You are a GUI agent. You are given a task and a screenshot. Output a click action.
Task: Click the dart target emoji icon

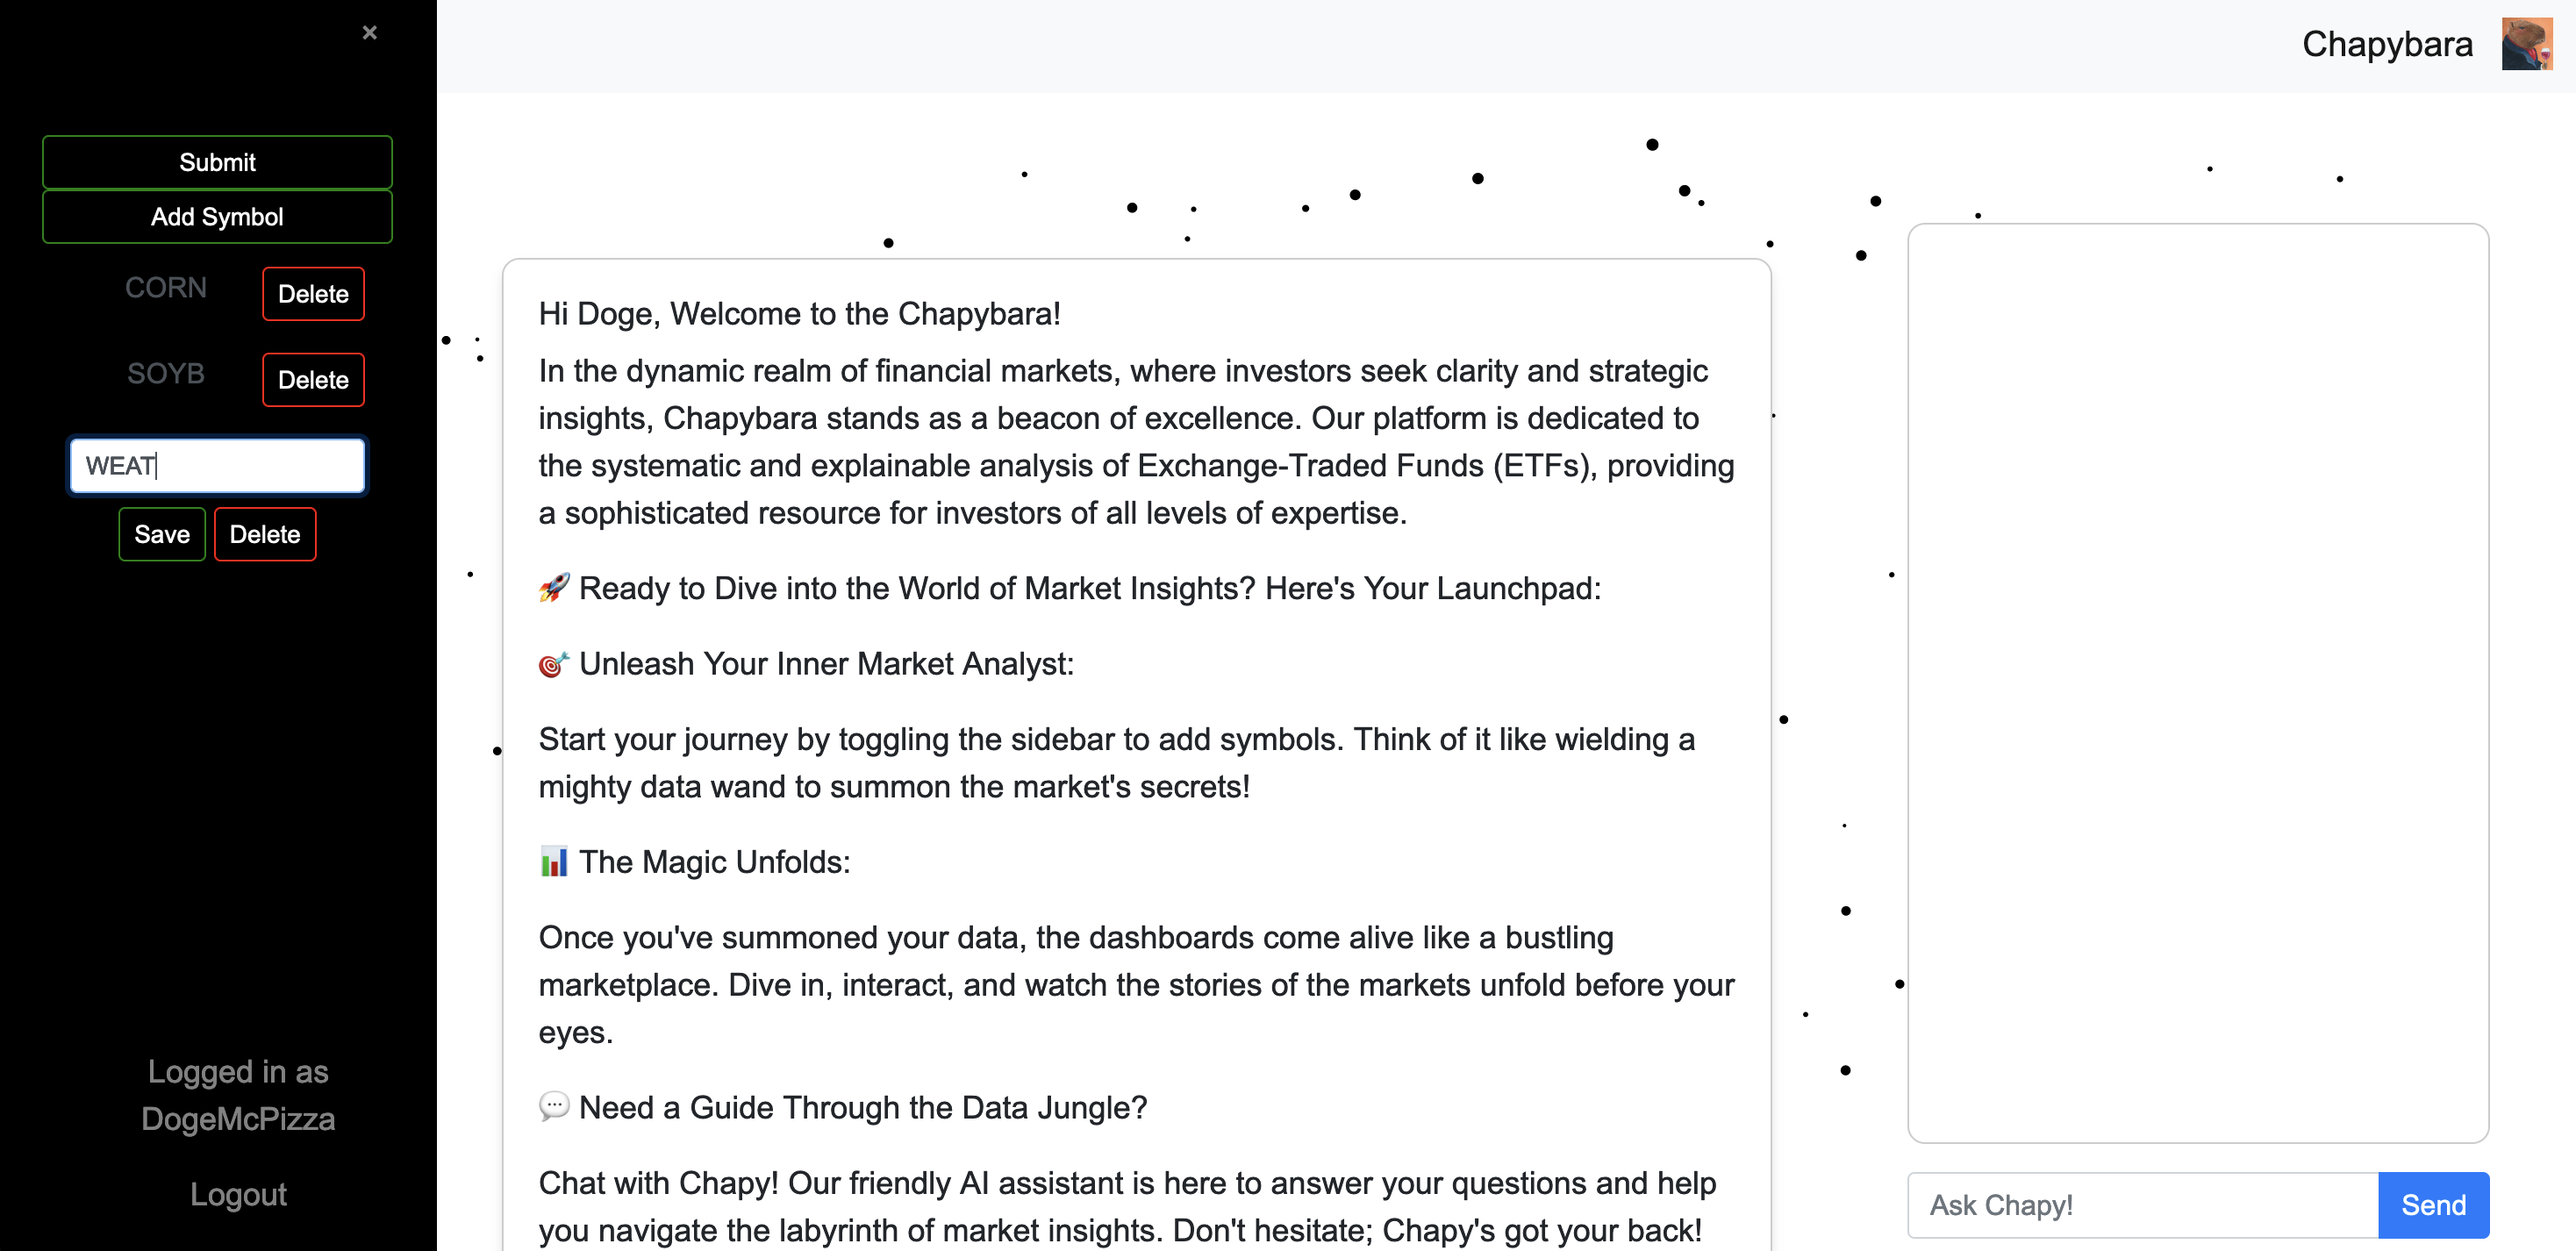(x=554, y=664)
